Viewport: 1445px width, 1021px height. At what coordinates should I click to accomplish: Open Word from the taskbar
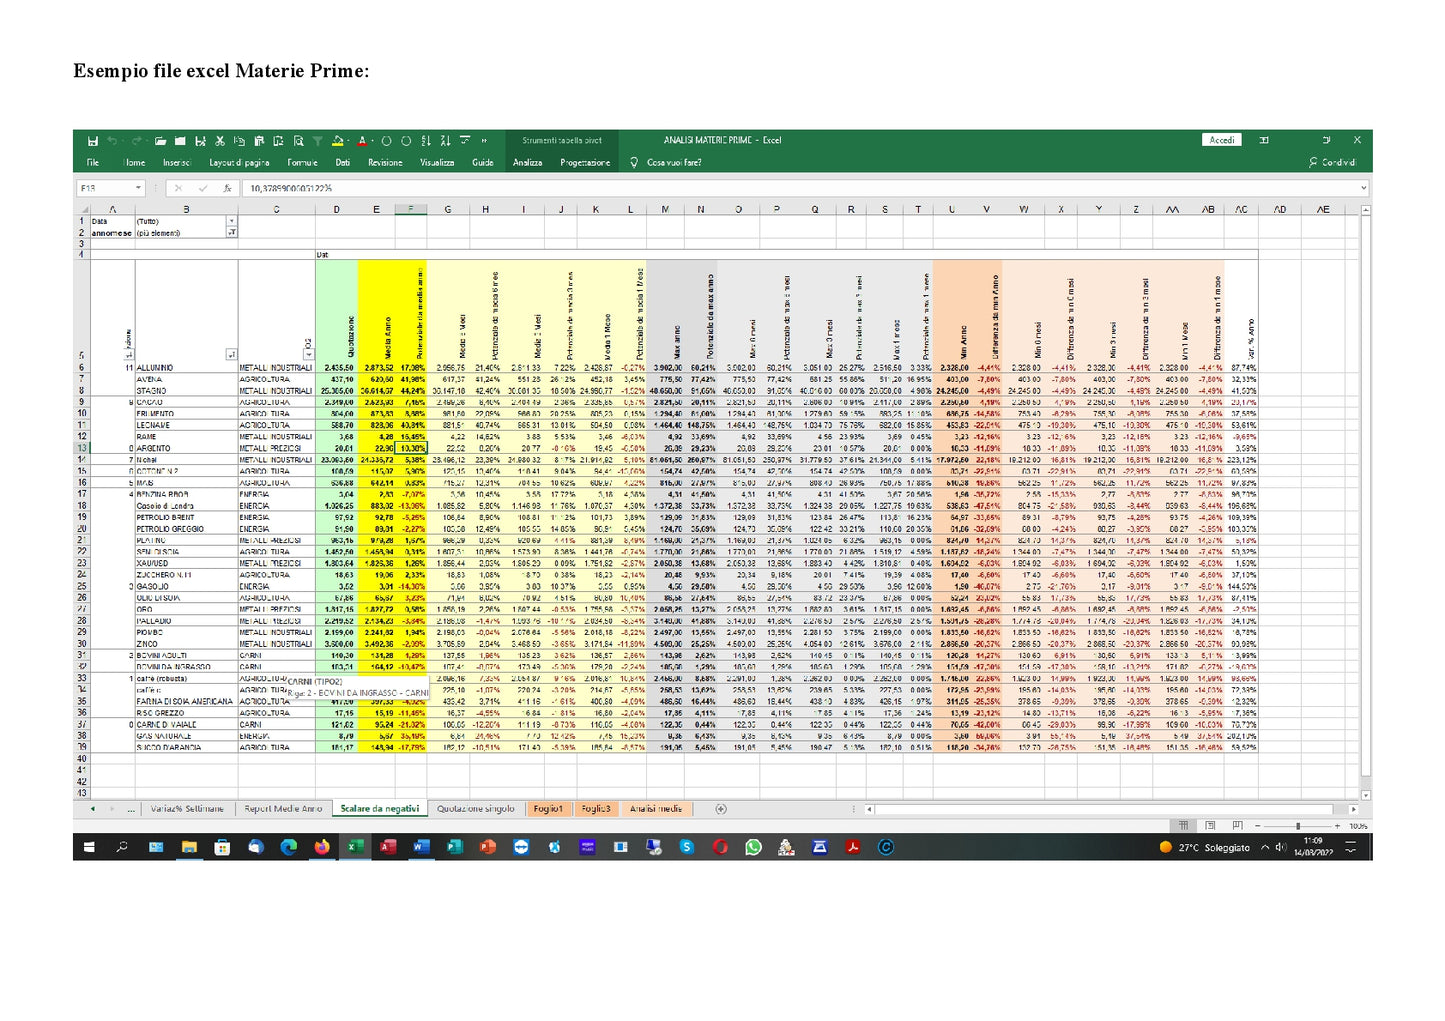(421, 847)
